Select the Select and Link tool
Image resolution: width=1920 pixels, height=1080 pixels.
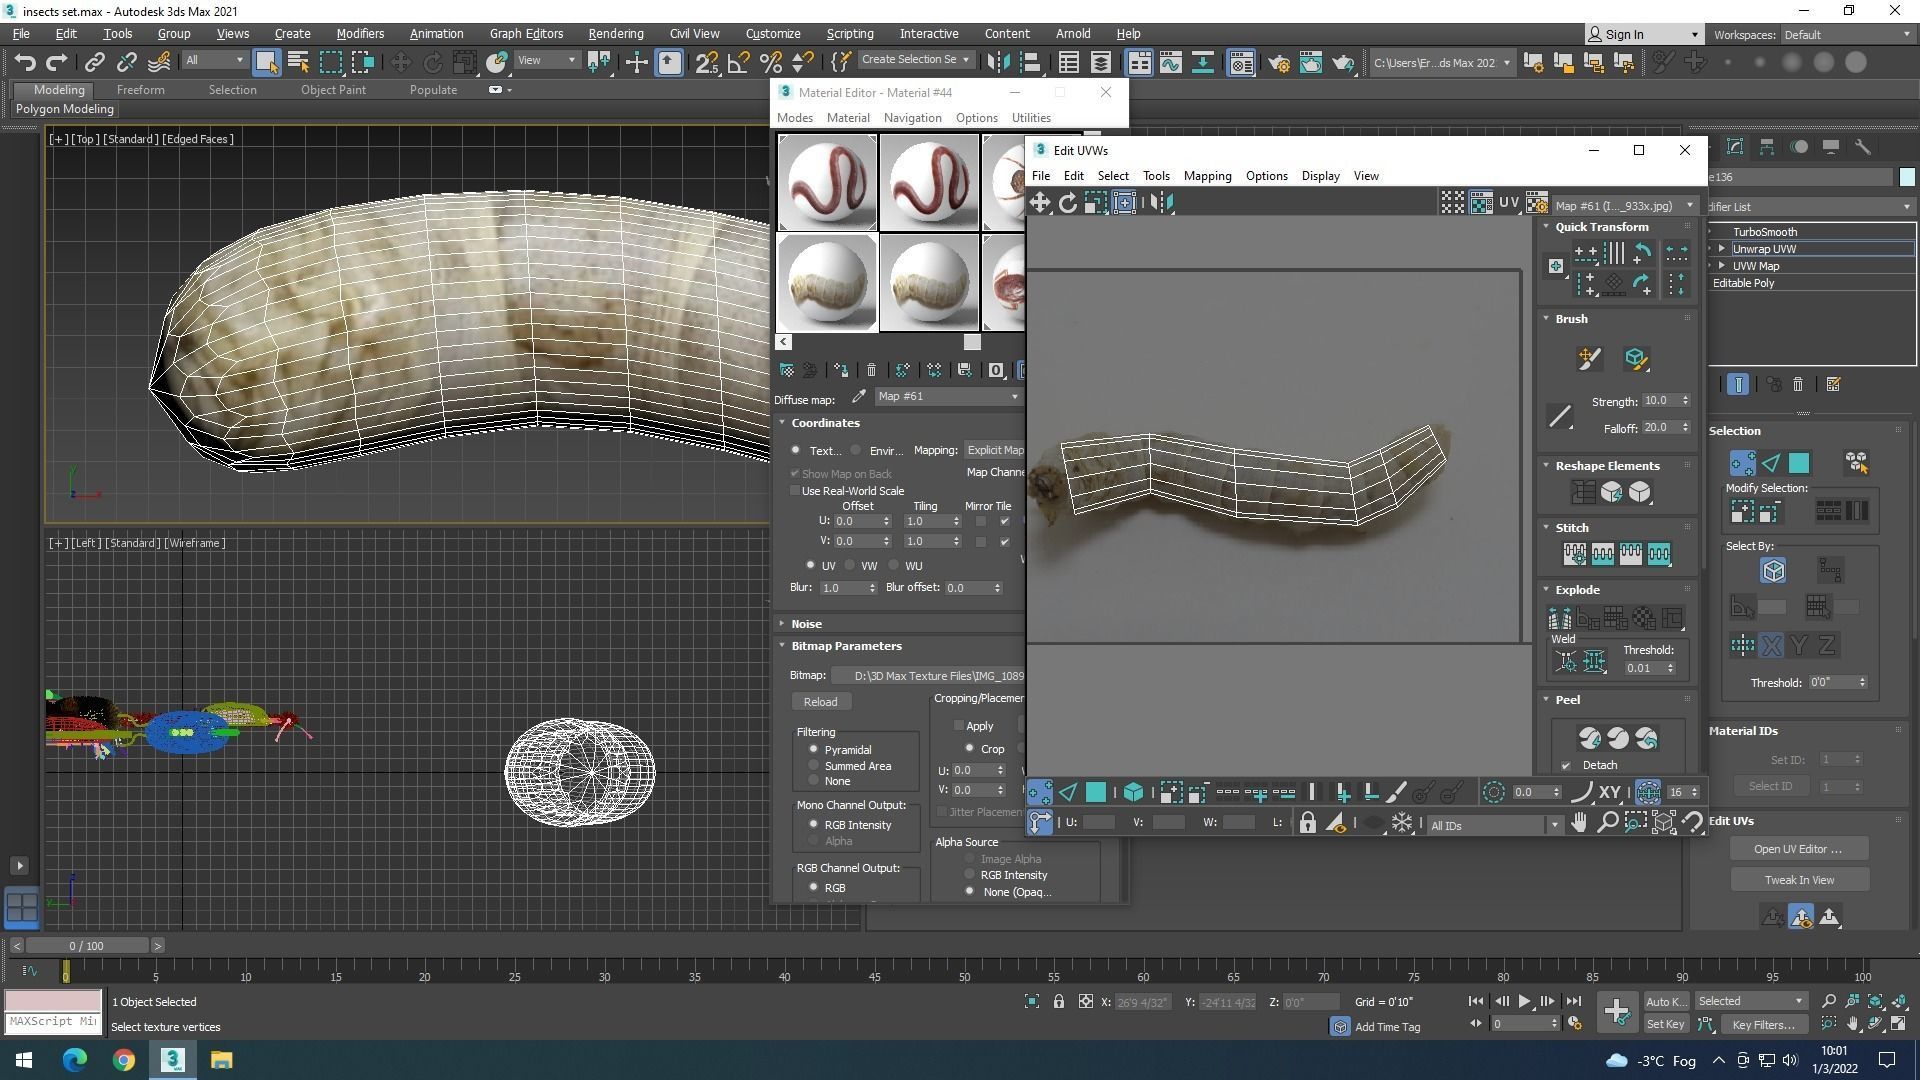point(94,63)
